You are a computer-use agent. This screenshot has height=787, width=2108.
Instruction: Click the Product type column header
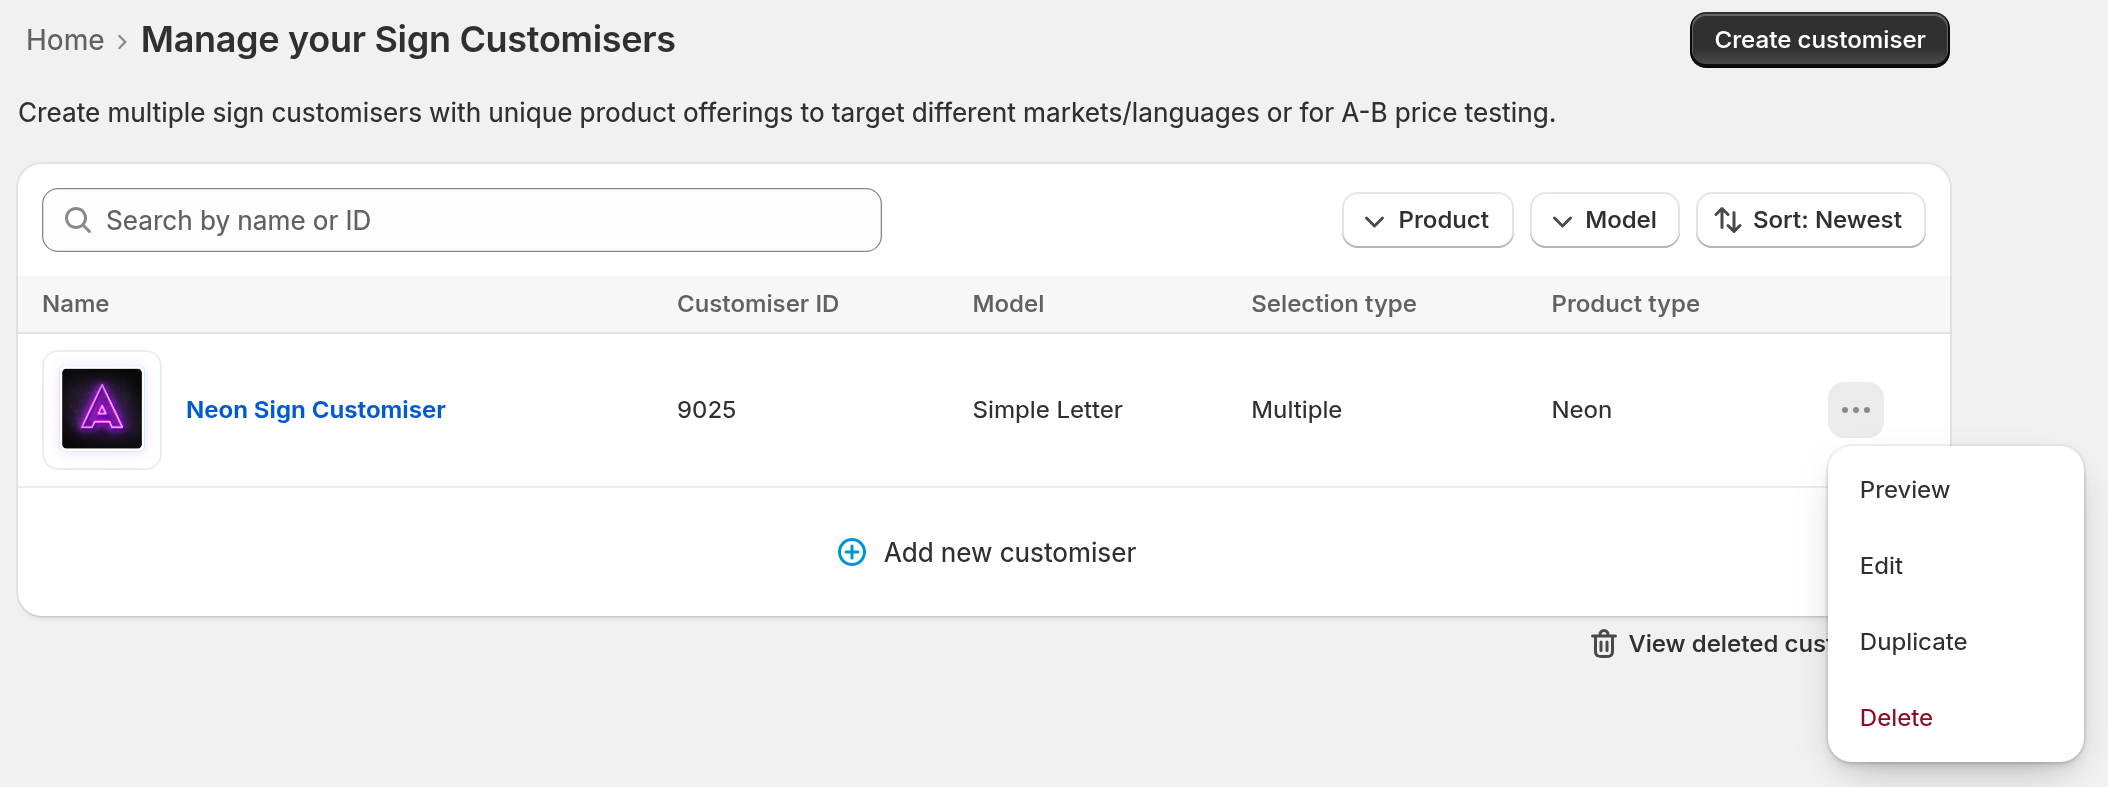point(1625,304)
